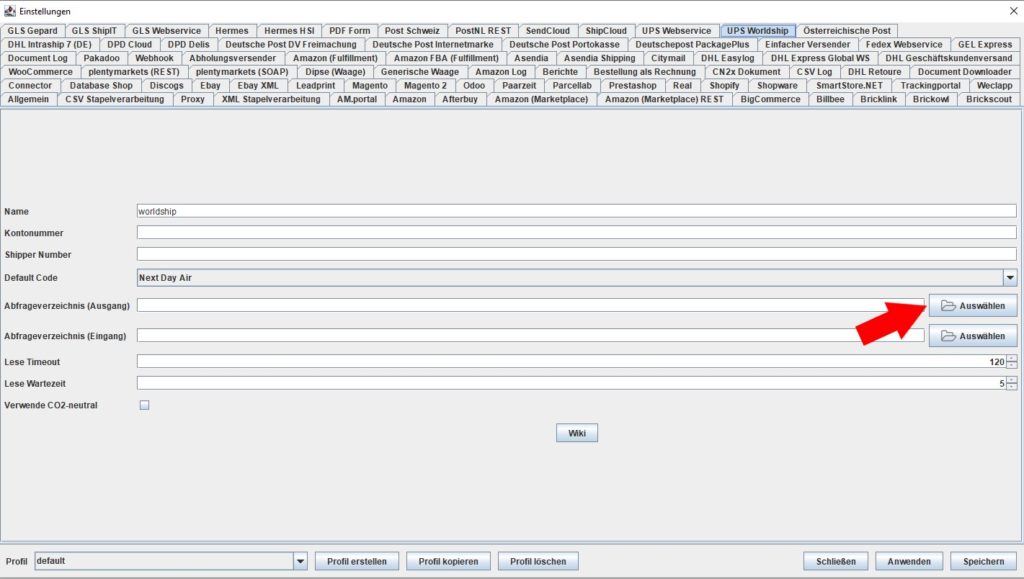Viewport: 1024px width, 579px height.
Task: Select the Shopify tab
Action: [724, 86]
